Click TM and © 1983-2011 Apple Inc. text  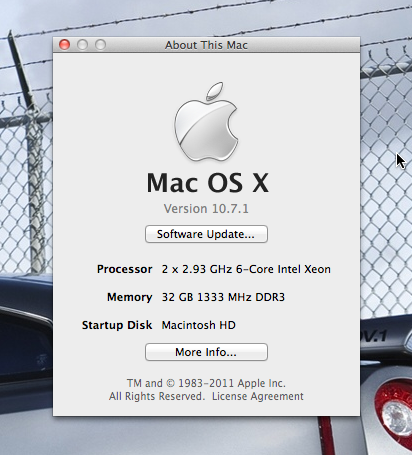[x=206, y=383]
